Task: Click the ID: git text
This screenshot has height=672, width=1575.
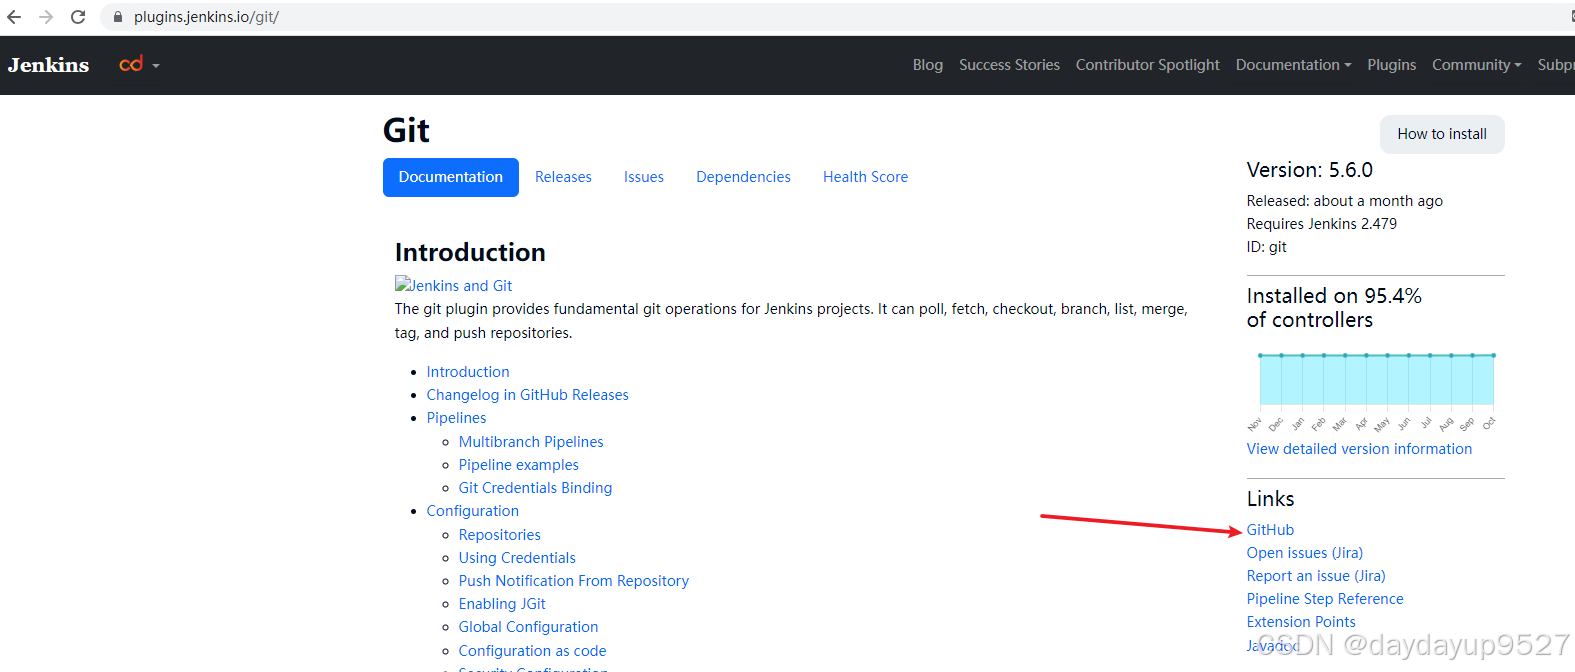Action: coord(1267,247)
